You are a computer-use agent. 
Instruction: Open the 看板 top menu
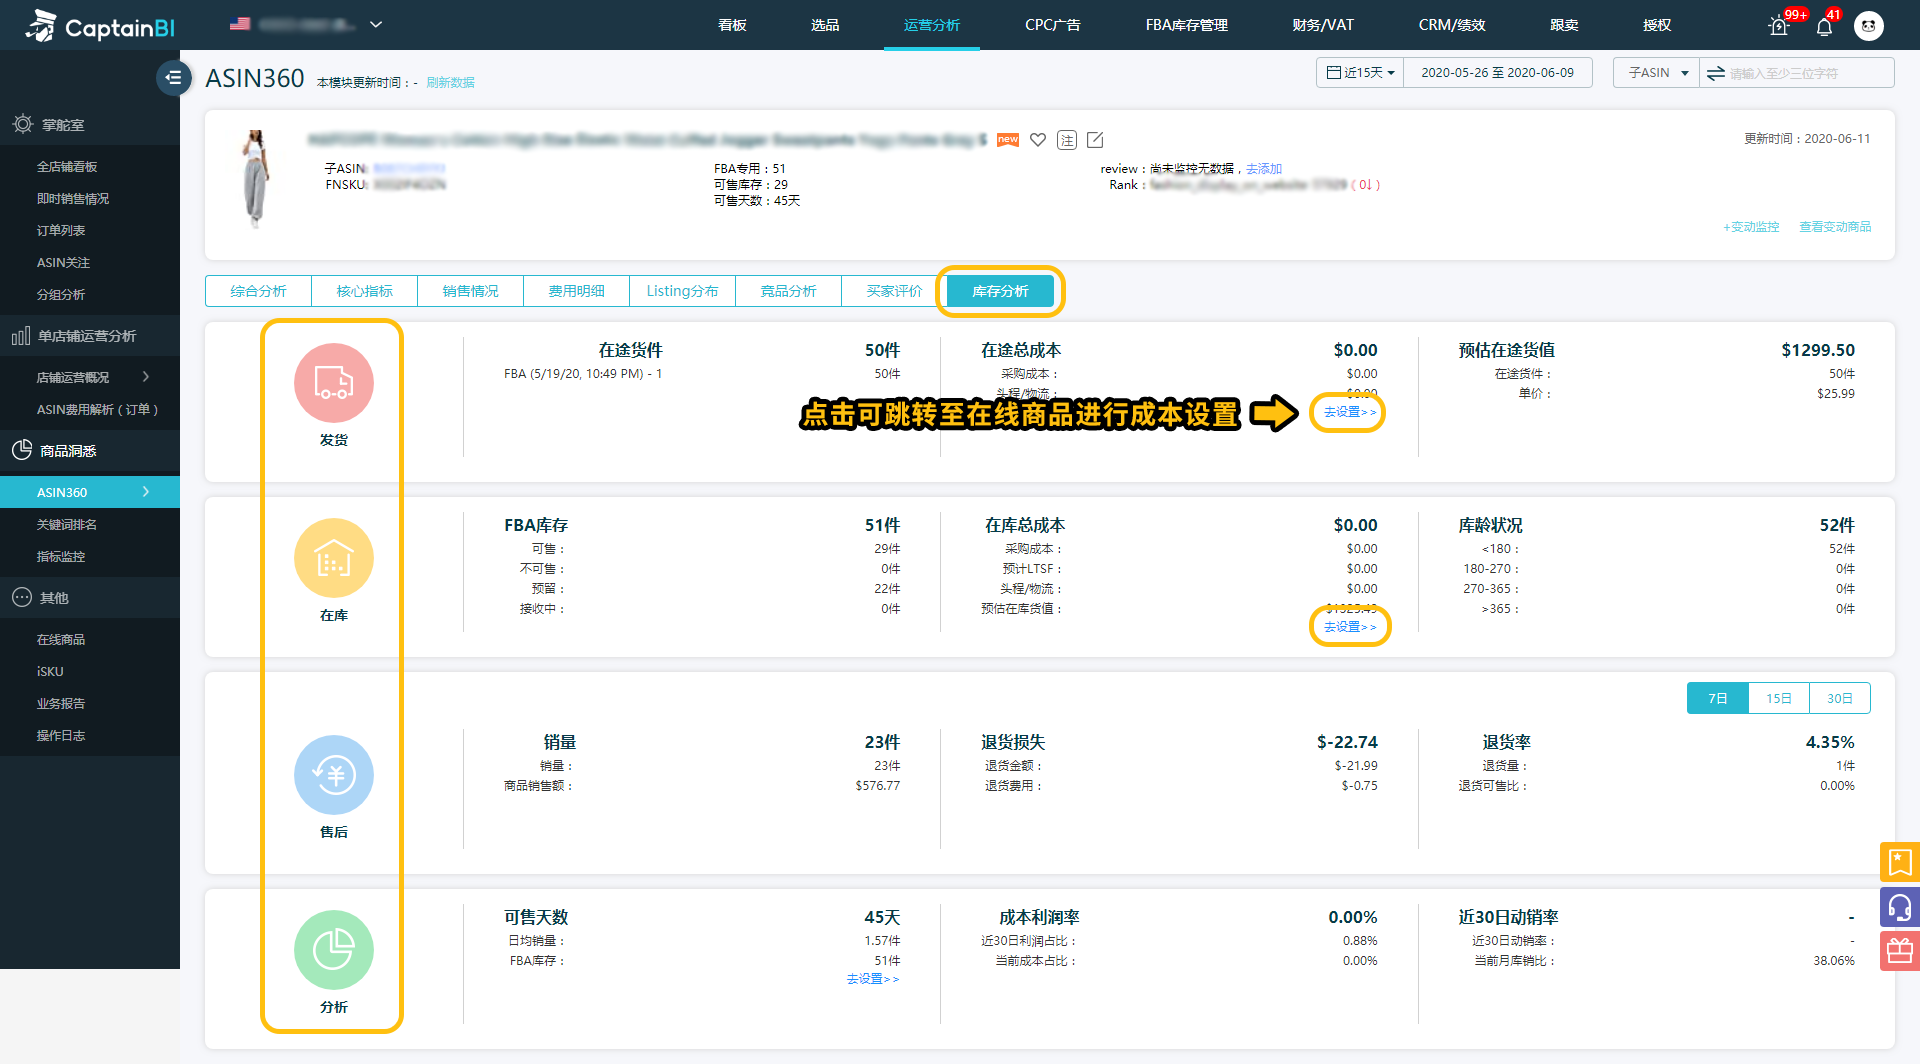pyautogui.click(x=732, y=25)
